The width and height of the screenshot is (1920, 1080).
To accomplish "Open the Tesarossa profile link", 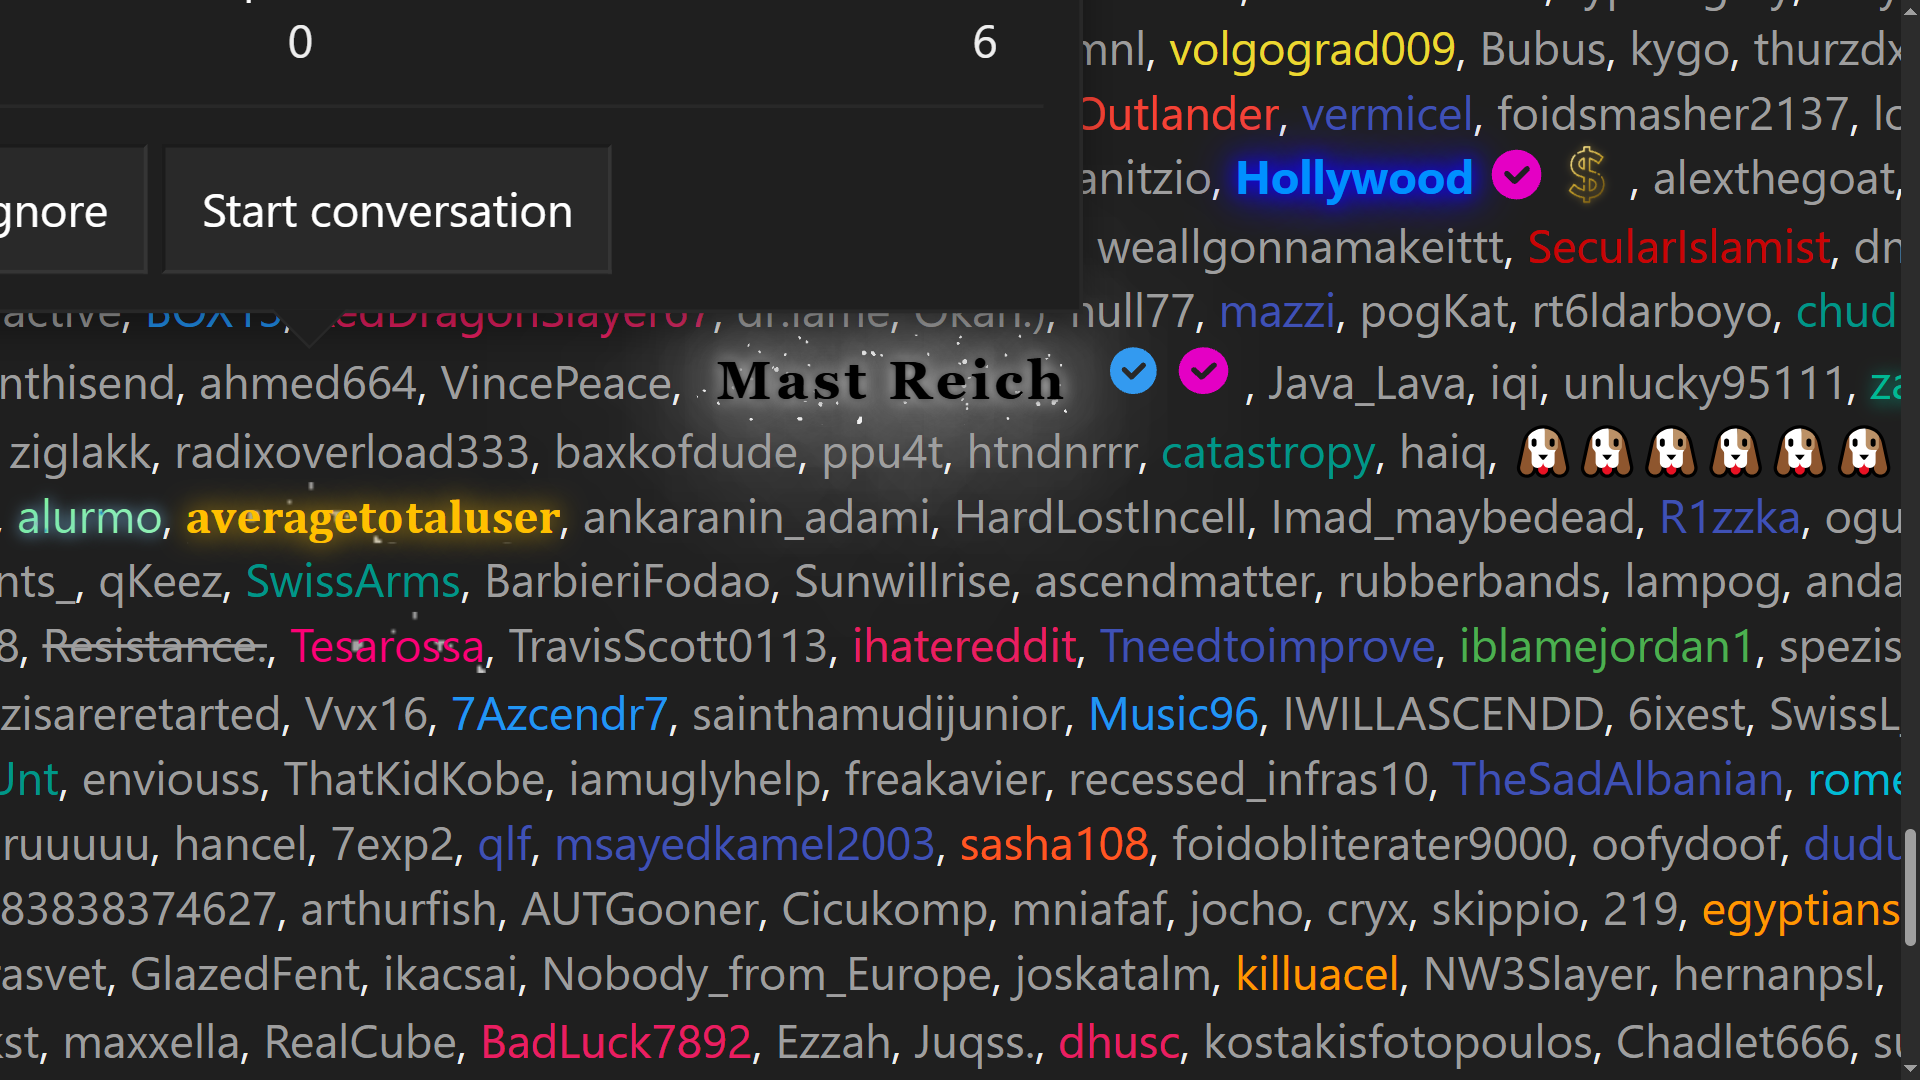I will (387, 647).
